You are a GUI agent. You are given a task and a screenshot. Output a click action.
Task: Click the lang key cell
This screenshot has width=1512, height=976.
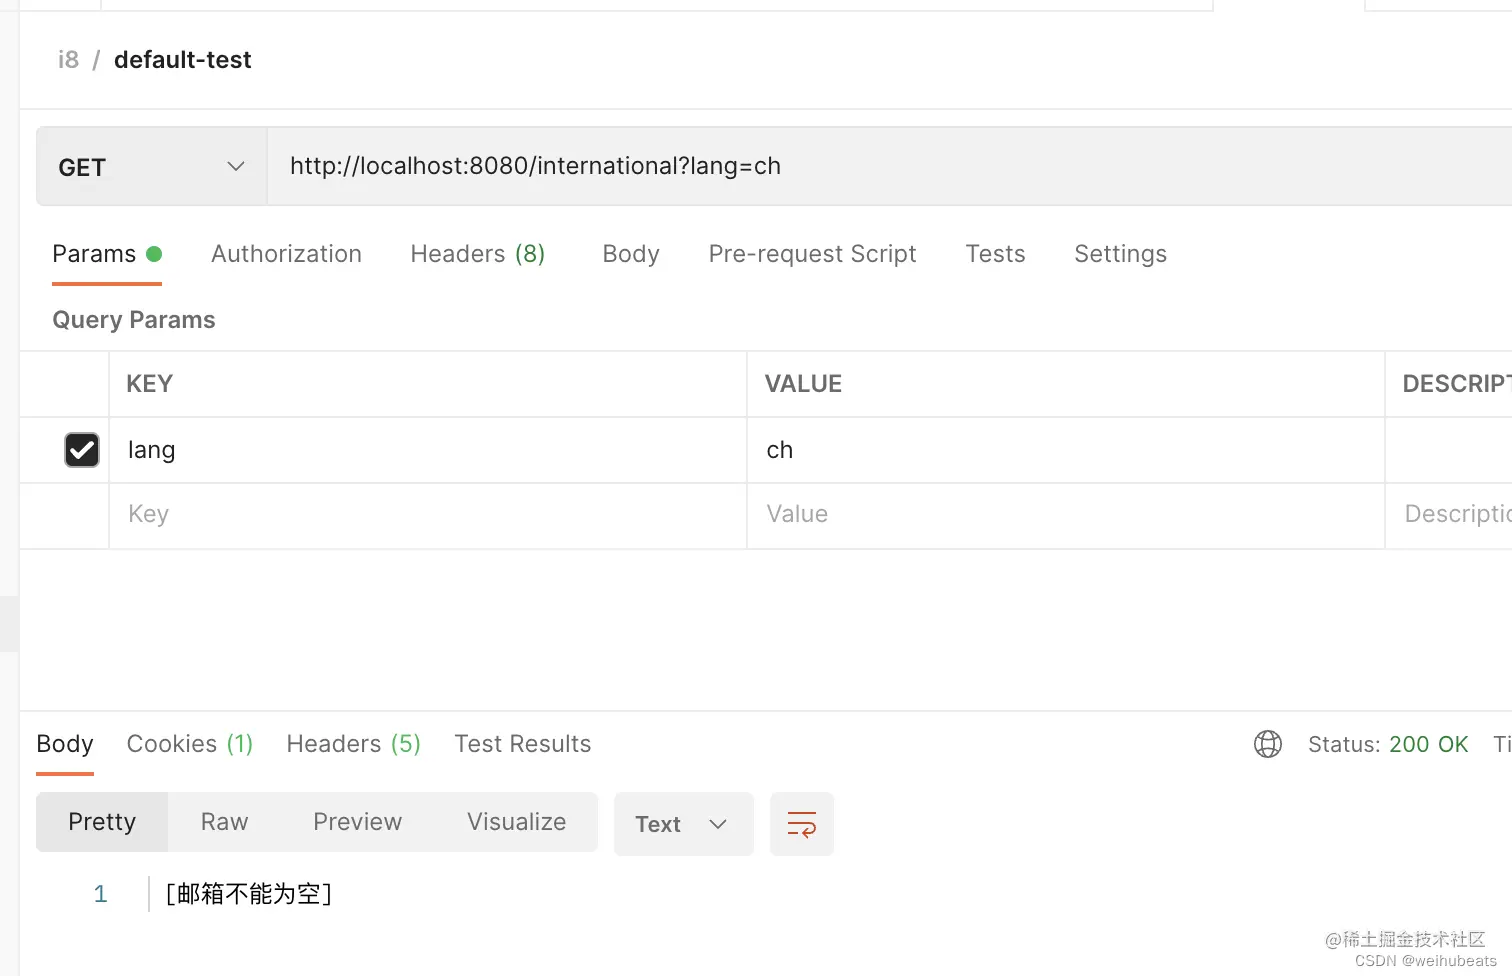pyautogui.click(x=428, y=450)
